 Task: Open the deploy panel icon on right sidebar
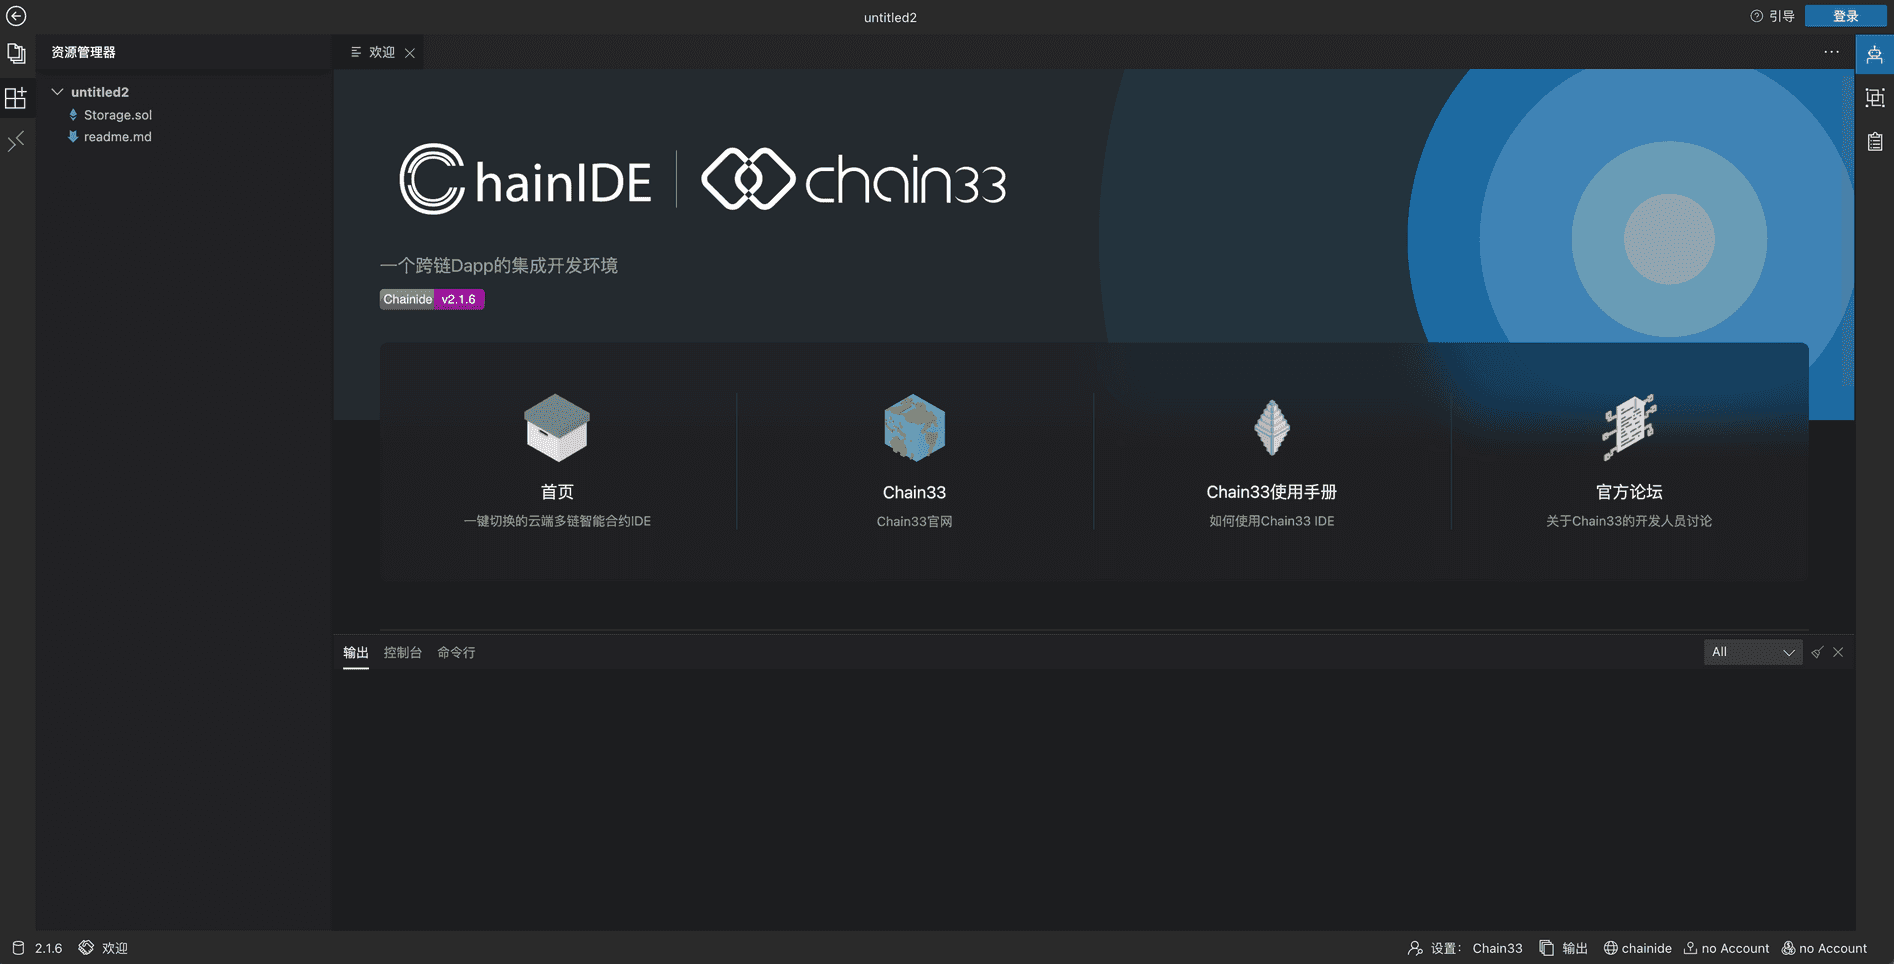tap(1875, 54)
